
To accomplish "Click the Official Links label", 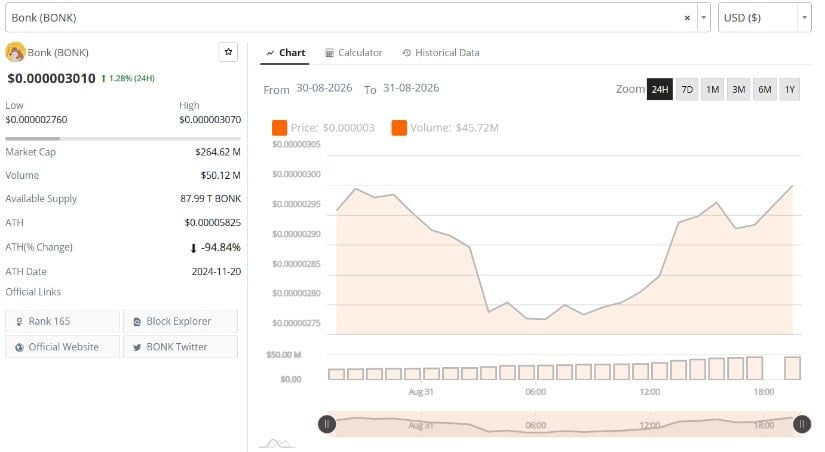I will click(33, 292).
